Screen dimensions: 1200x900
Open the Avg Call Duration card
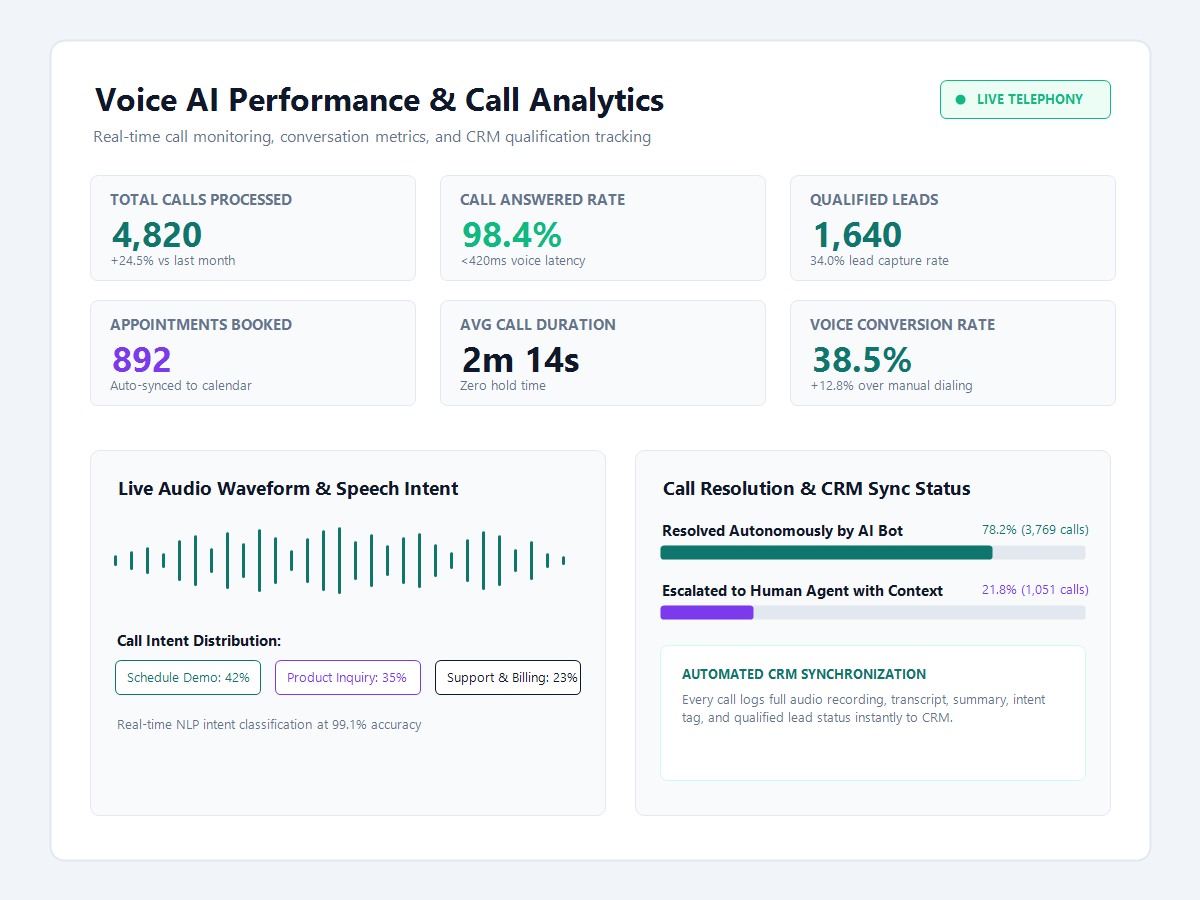click(603, 353)
